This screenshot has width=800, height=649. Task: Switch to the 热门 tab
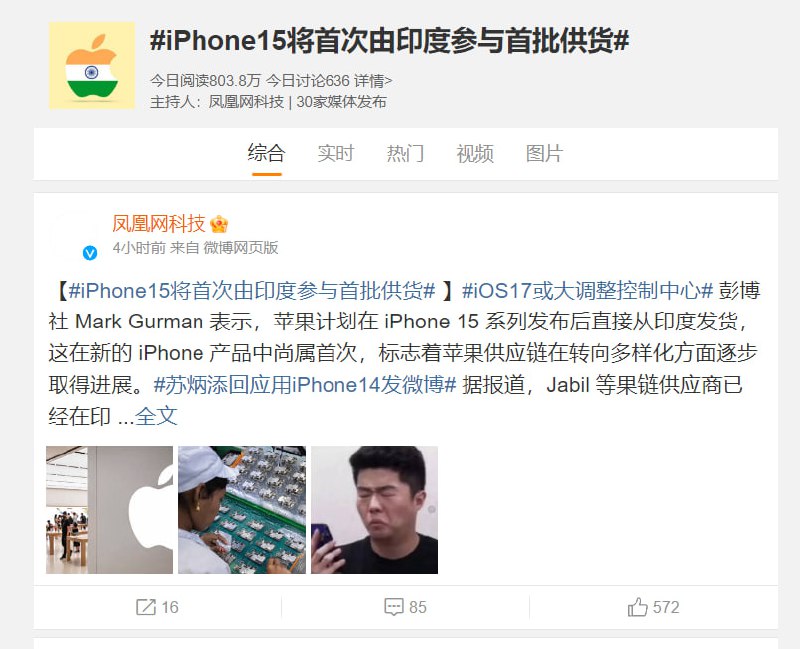tap(405, 153)
